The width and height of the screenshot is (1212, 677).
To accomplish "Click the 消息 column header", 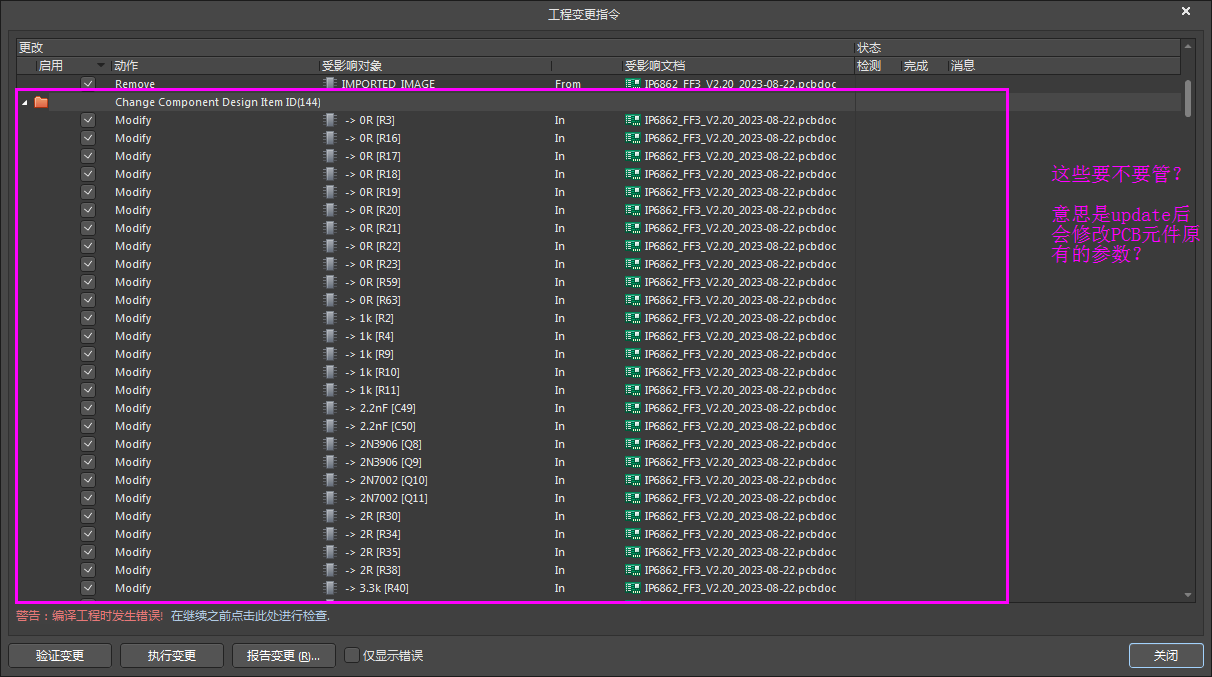I will tap(963, 66).
